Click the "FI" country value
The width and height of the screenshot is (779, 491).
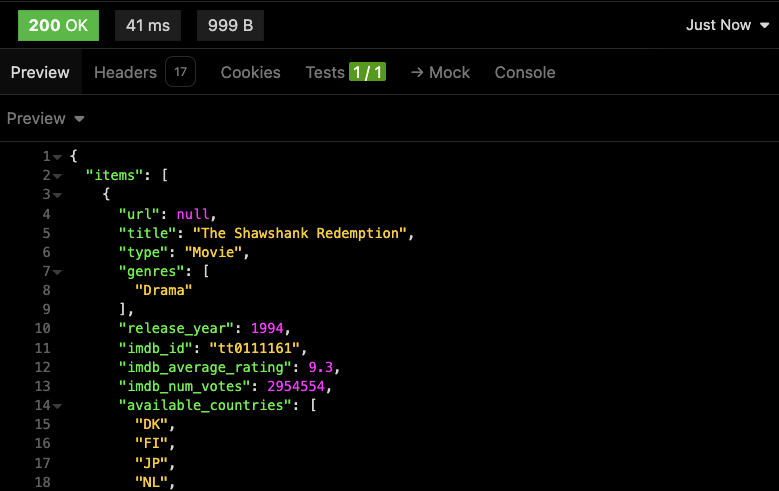pyautogui.click(x=152, y=443)
